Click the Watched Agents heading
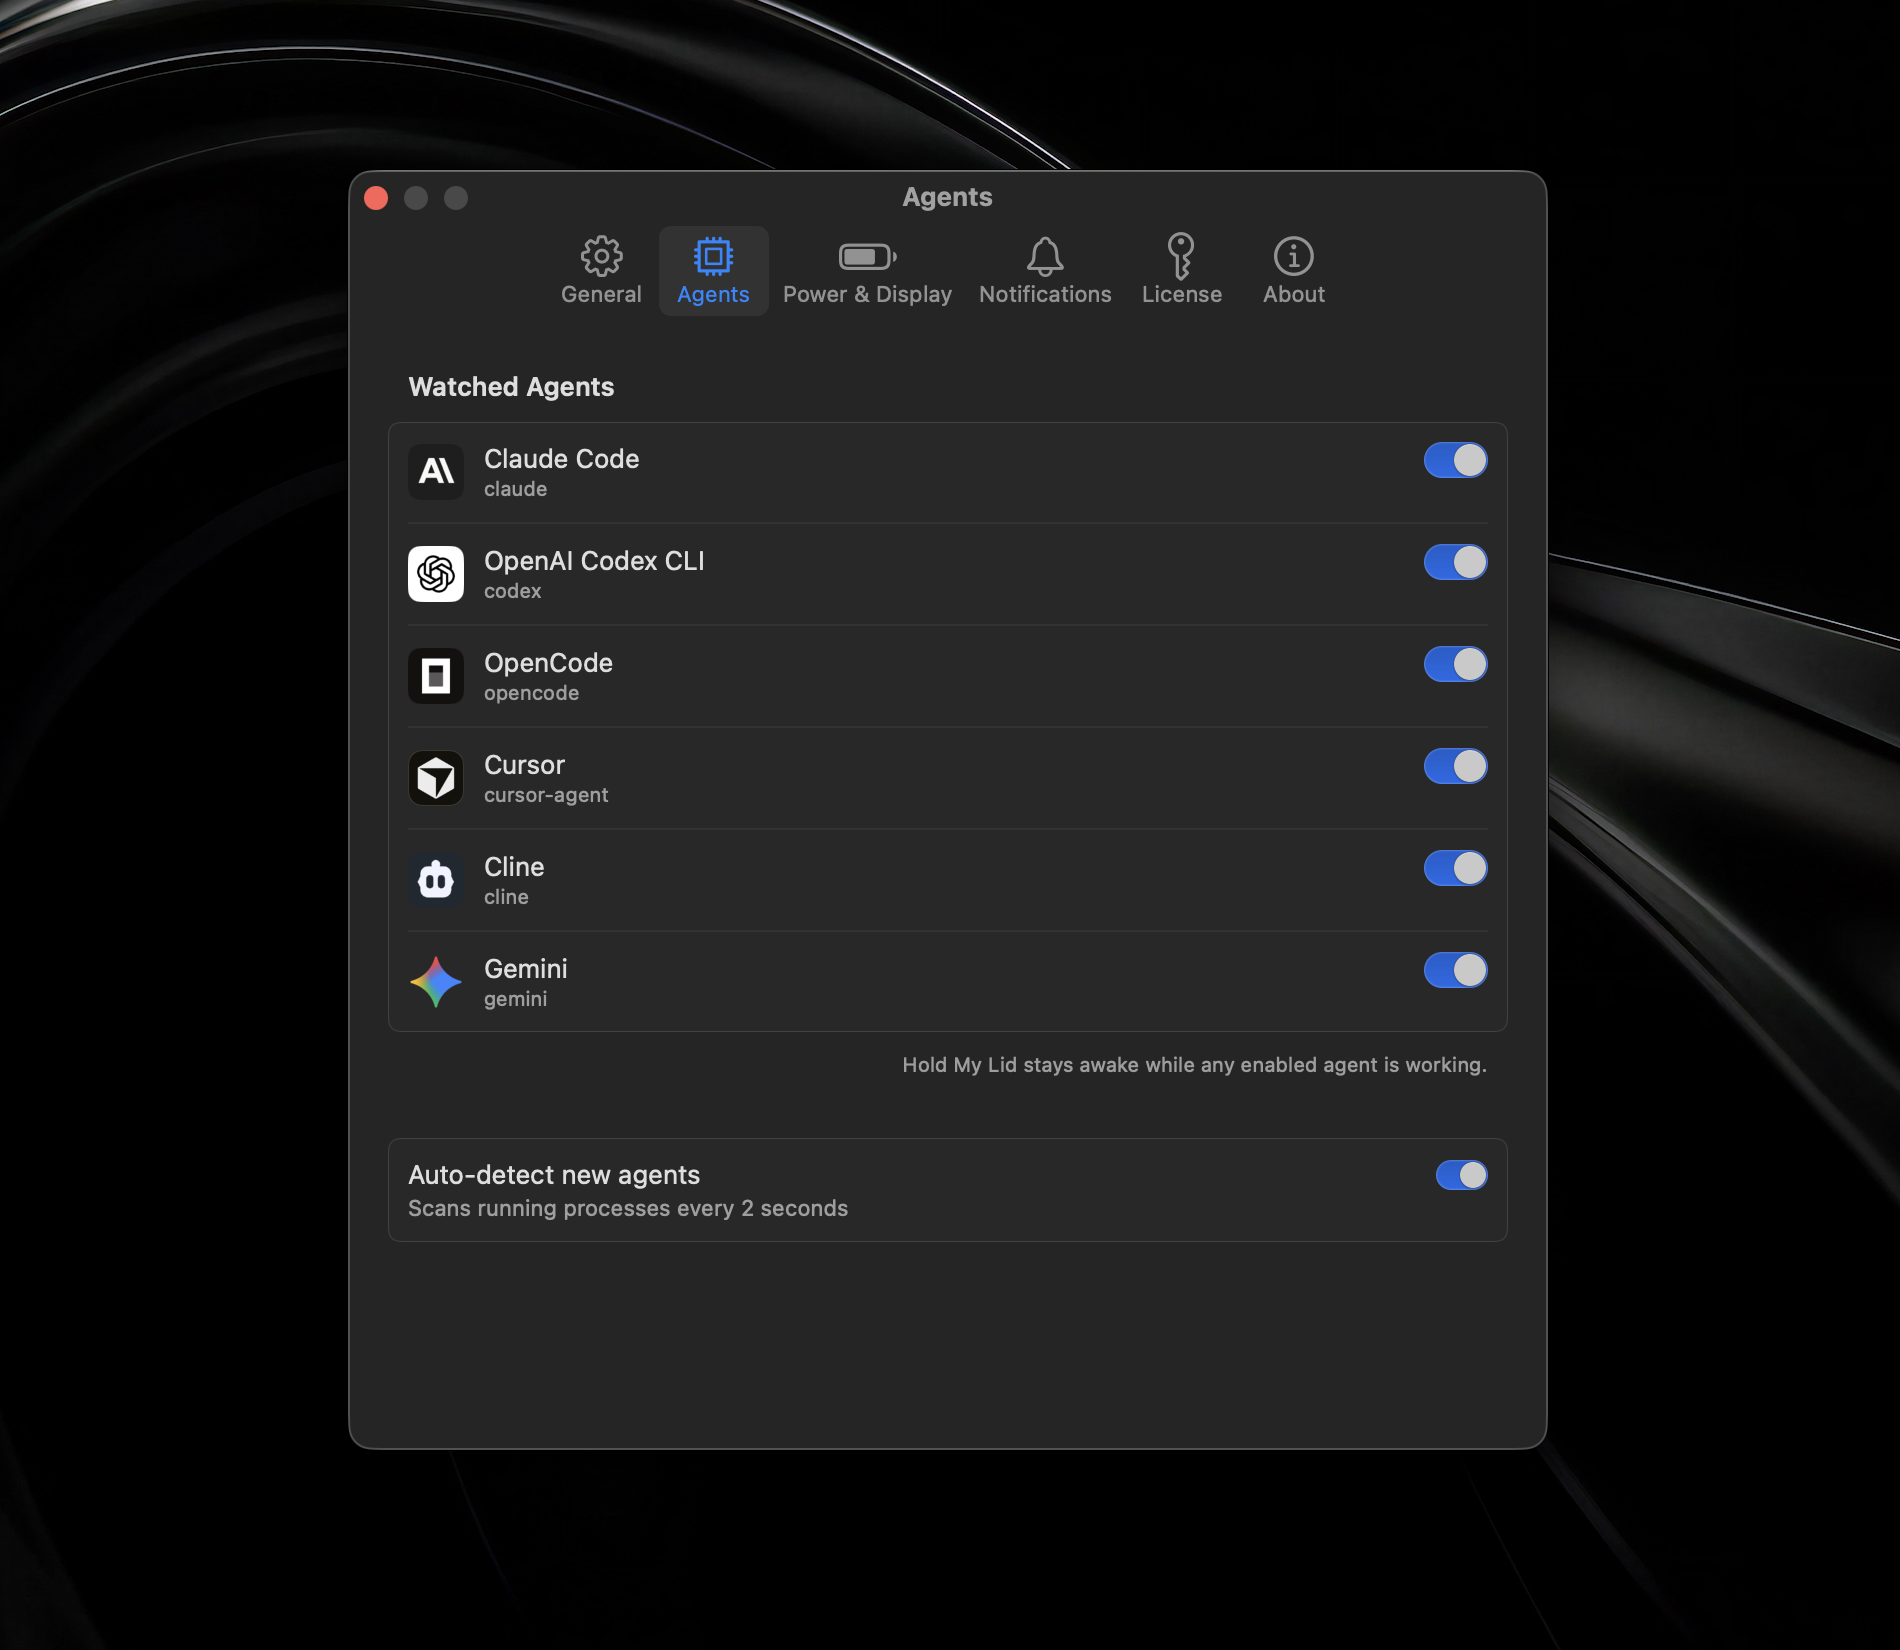Image resolution: width=1900 pixels, height=1650 pixels. (511, 387)
